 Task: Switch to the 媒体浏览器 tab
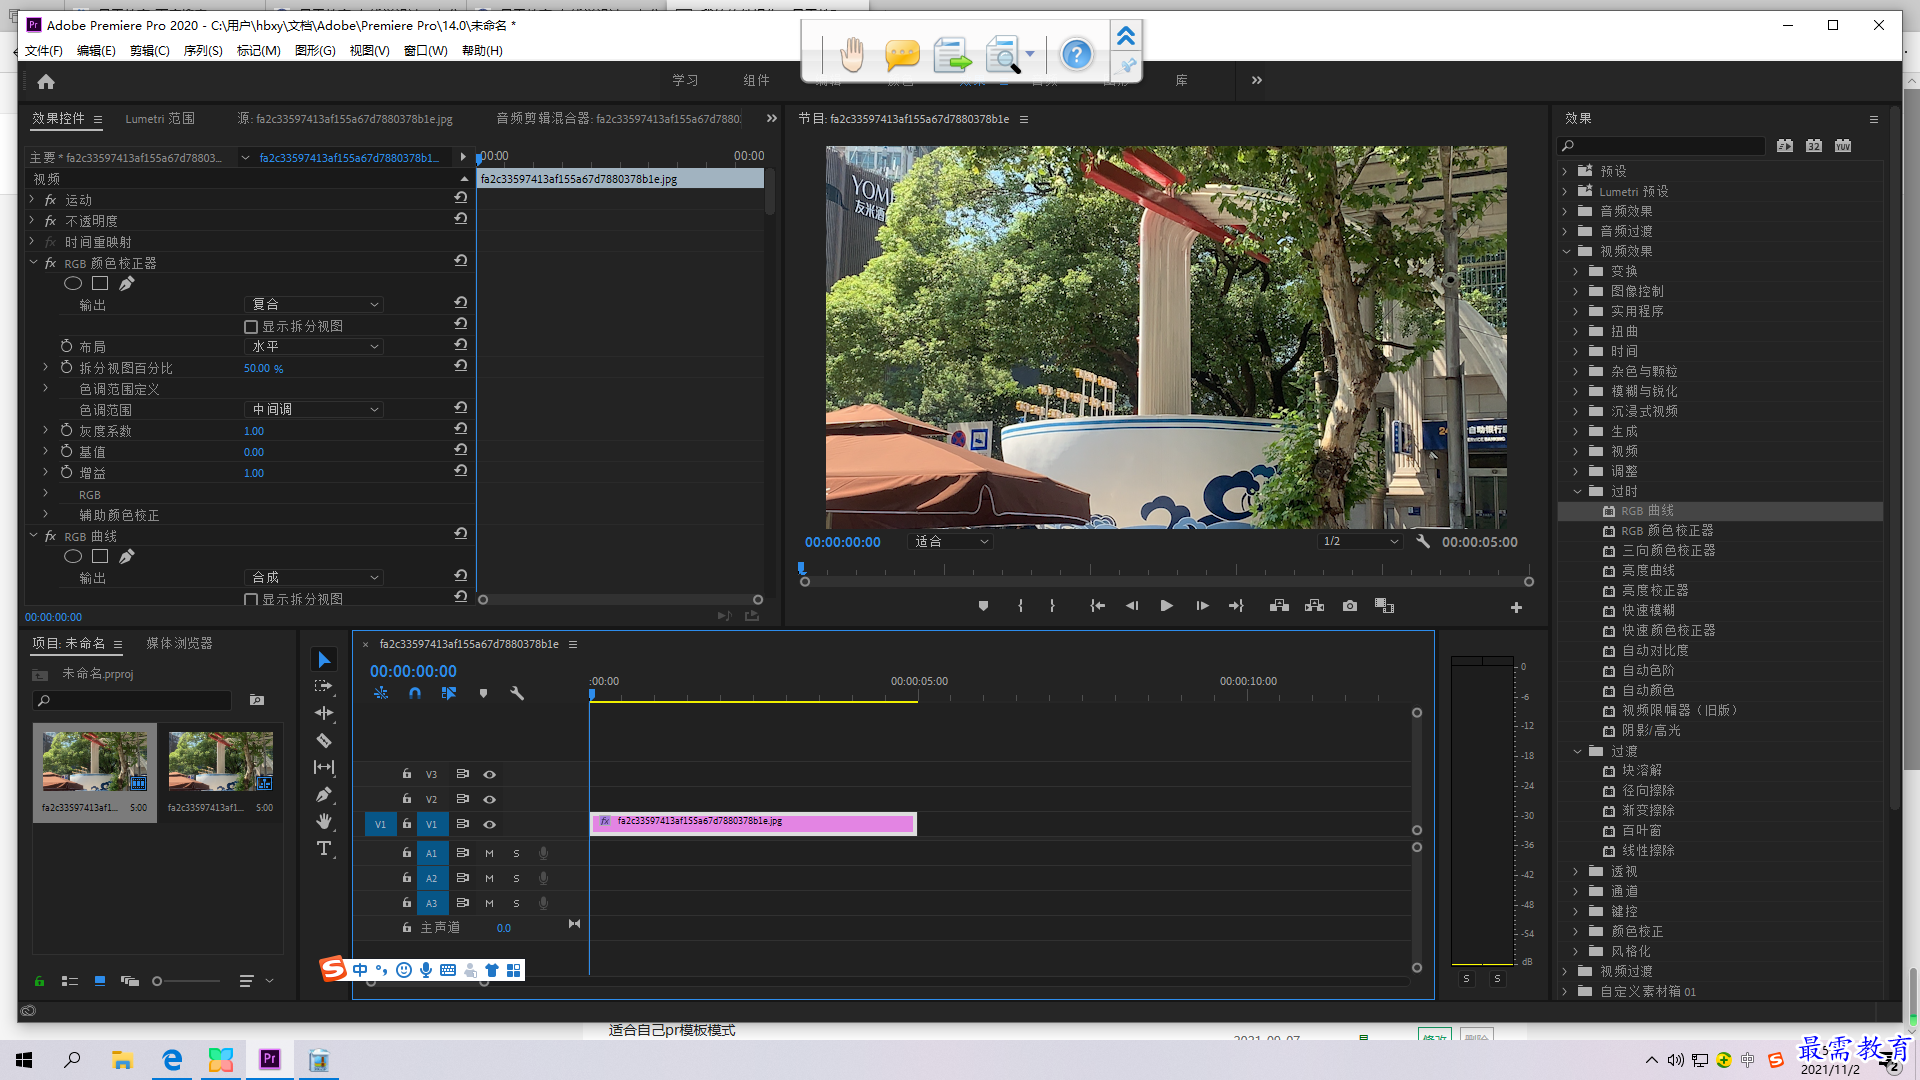tap(179, 643)
